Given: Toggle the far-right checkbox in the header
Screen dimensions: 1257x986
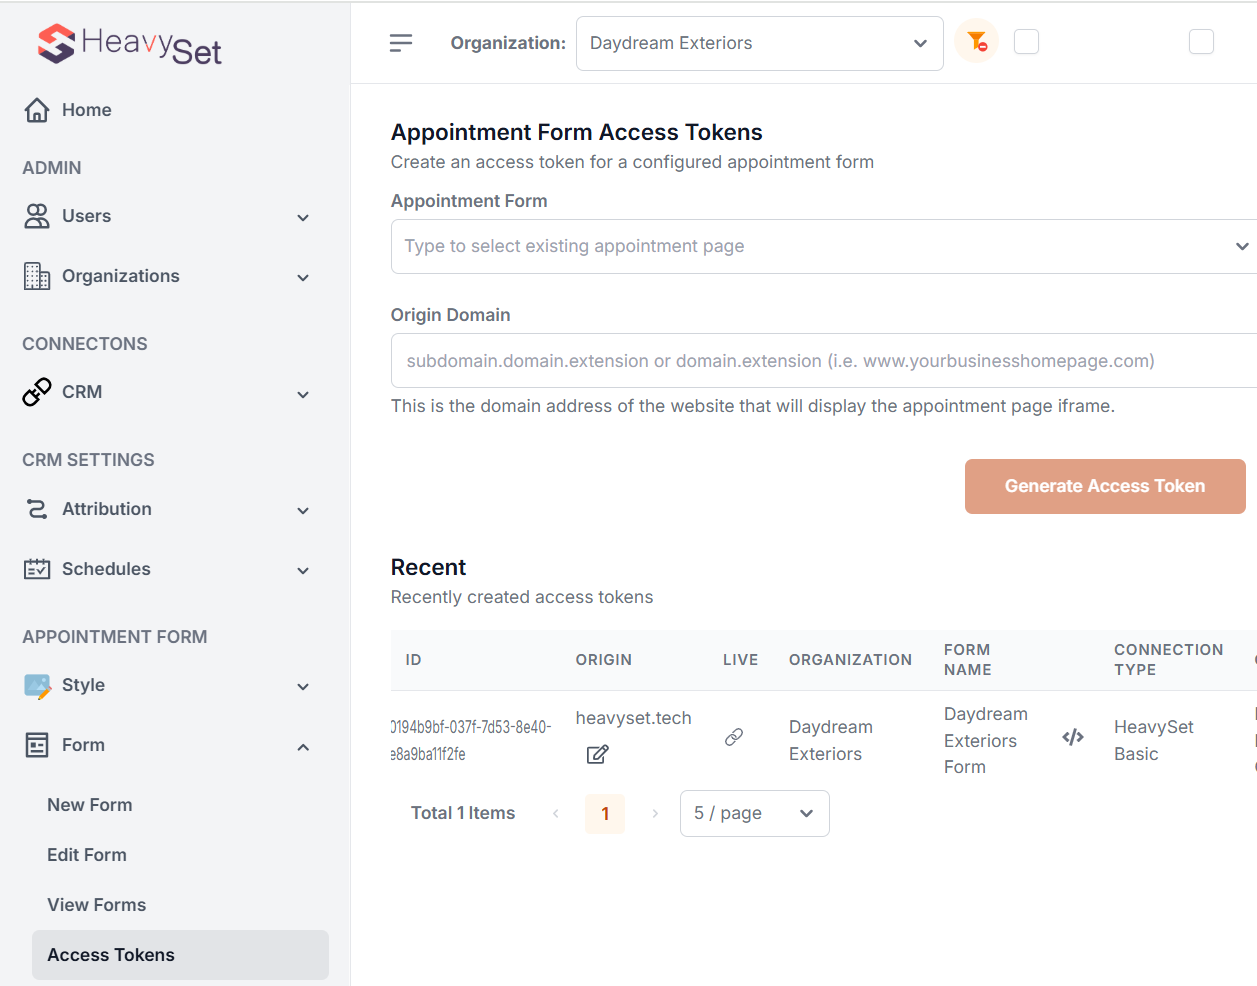Looking at the screenshot, I should pyautogui.click(x=1201, y=42).
